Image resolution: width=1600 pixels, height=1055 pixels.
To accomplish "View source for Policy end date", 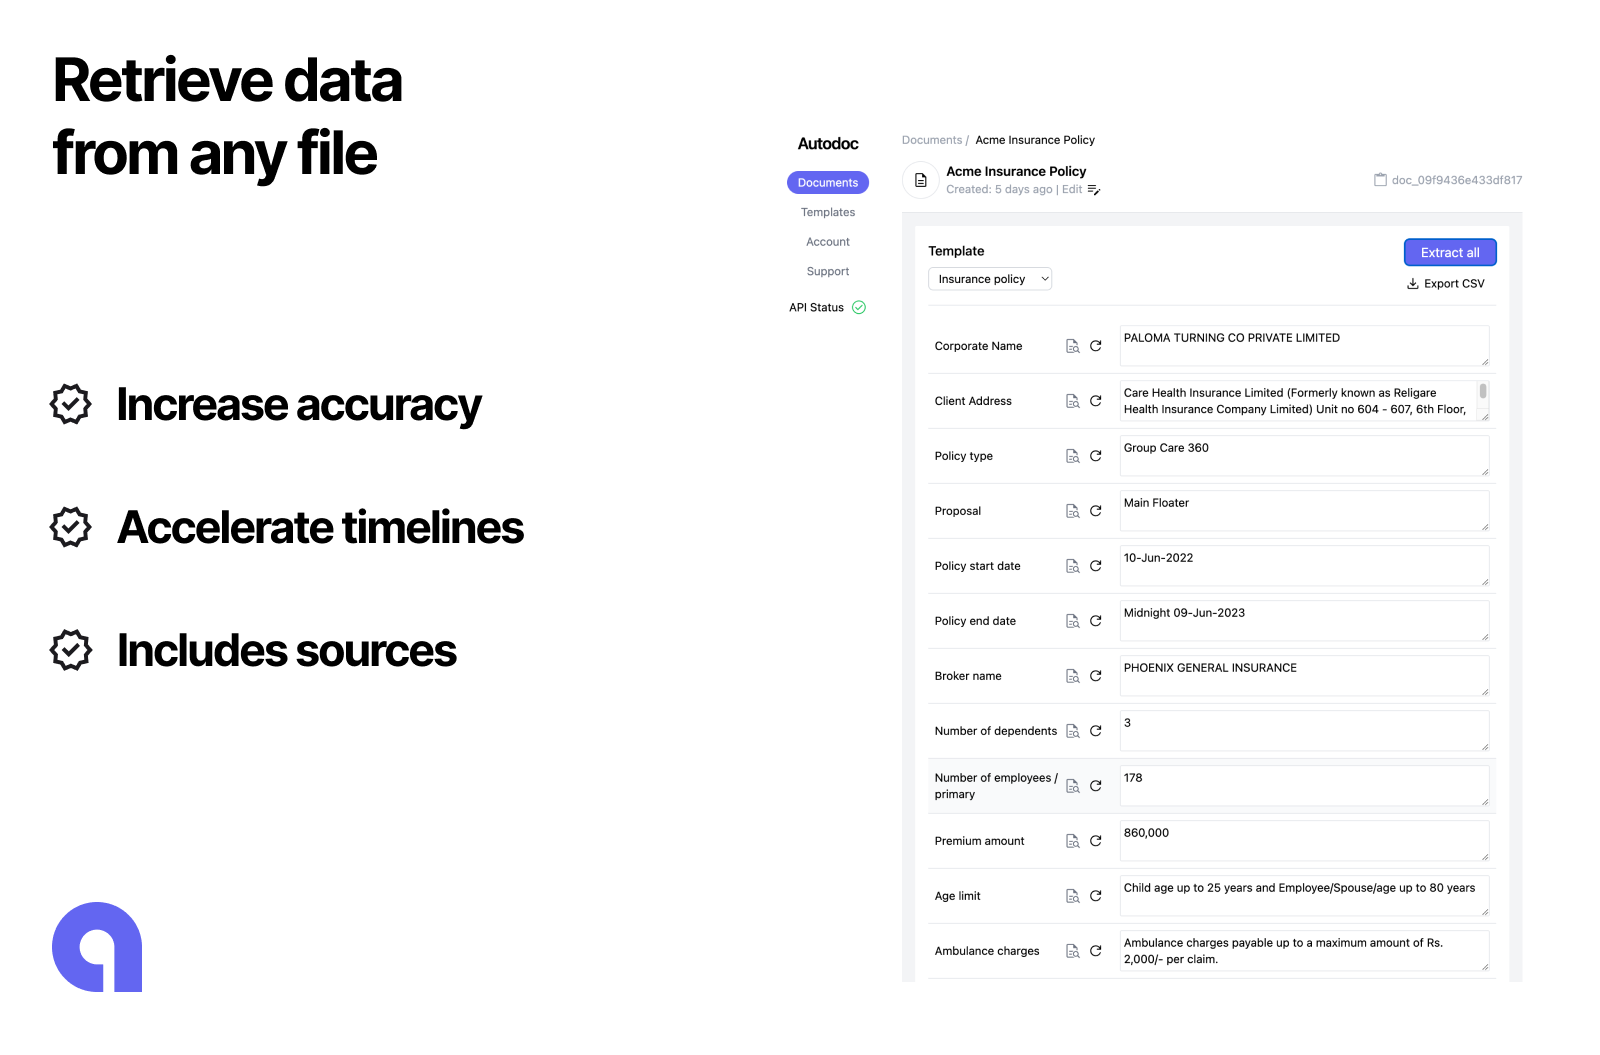I will coord(1072,621).
